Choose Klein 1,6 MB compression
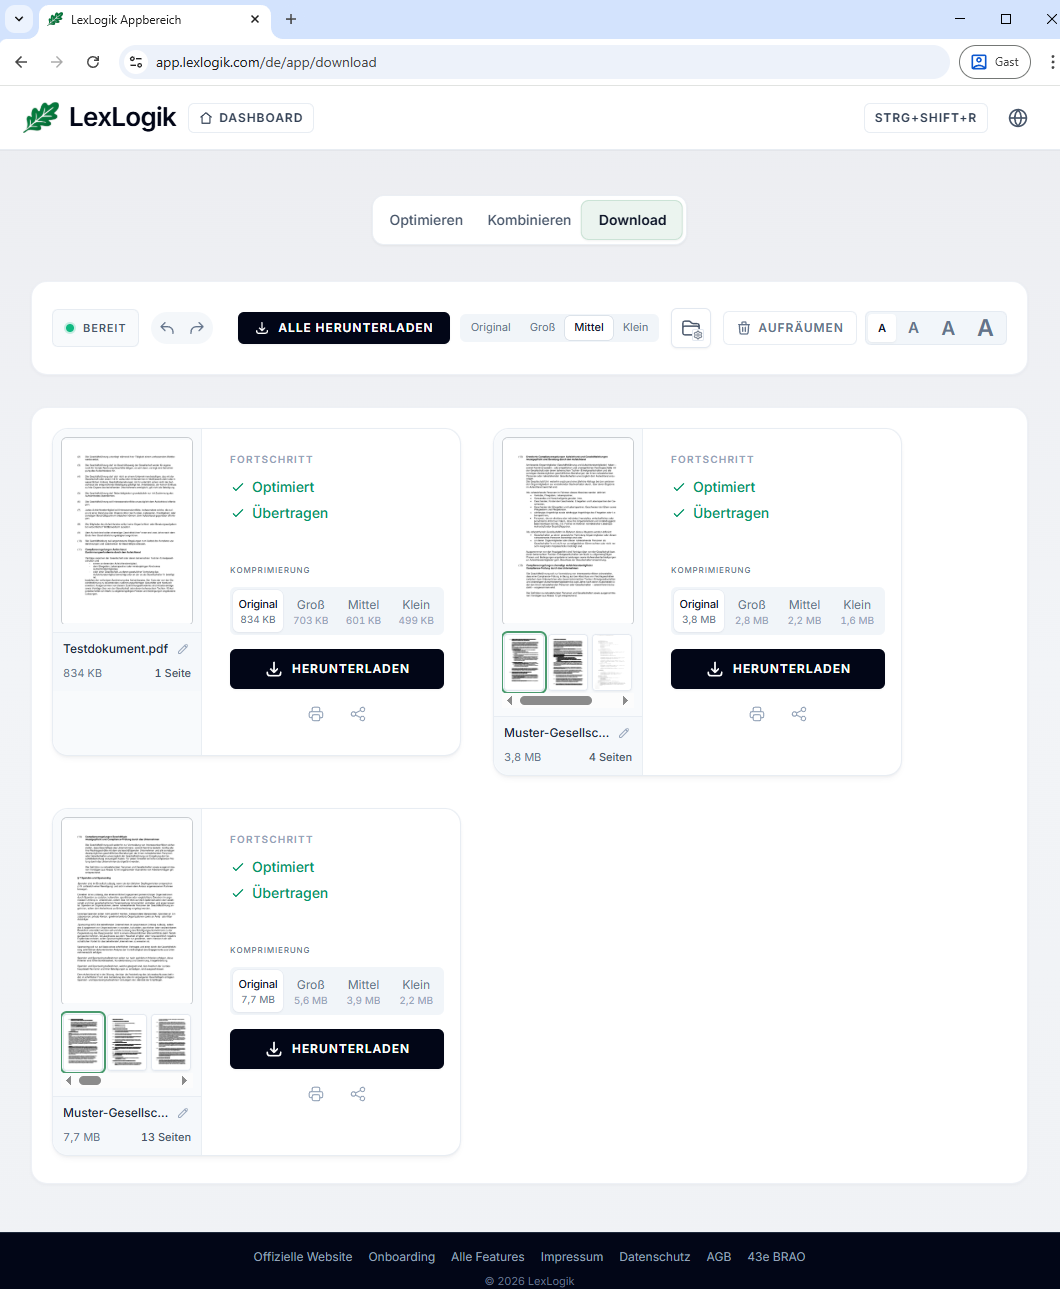 point(857,612)
